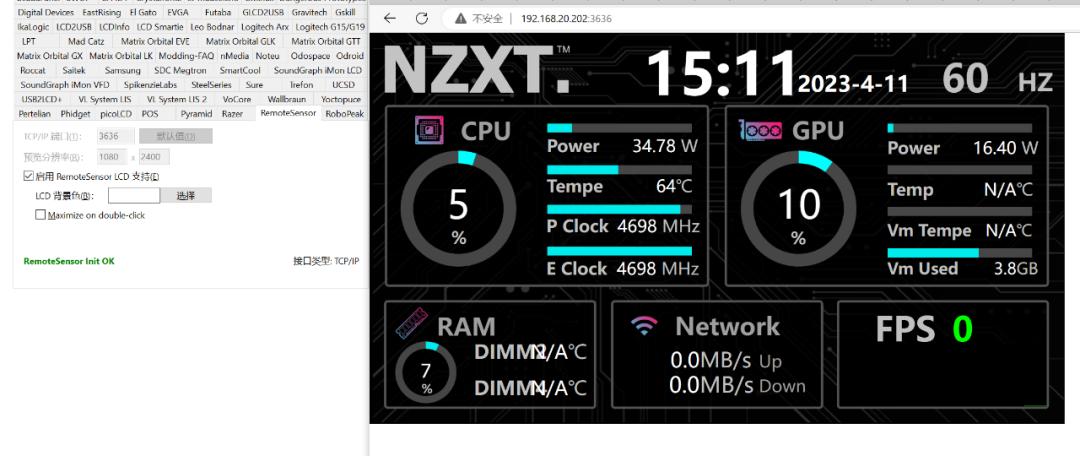Click the GPU 'Vm Used' value '3.8GB'

[x=1015, y=269]
